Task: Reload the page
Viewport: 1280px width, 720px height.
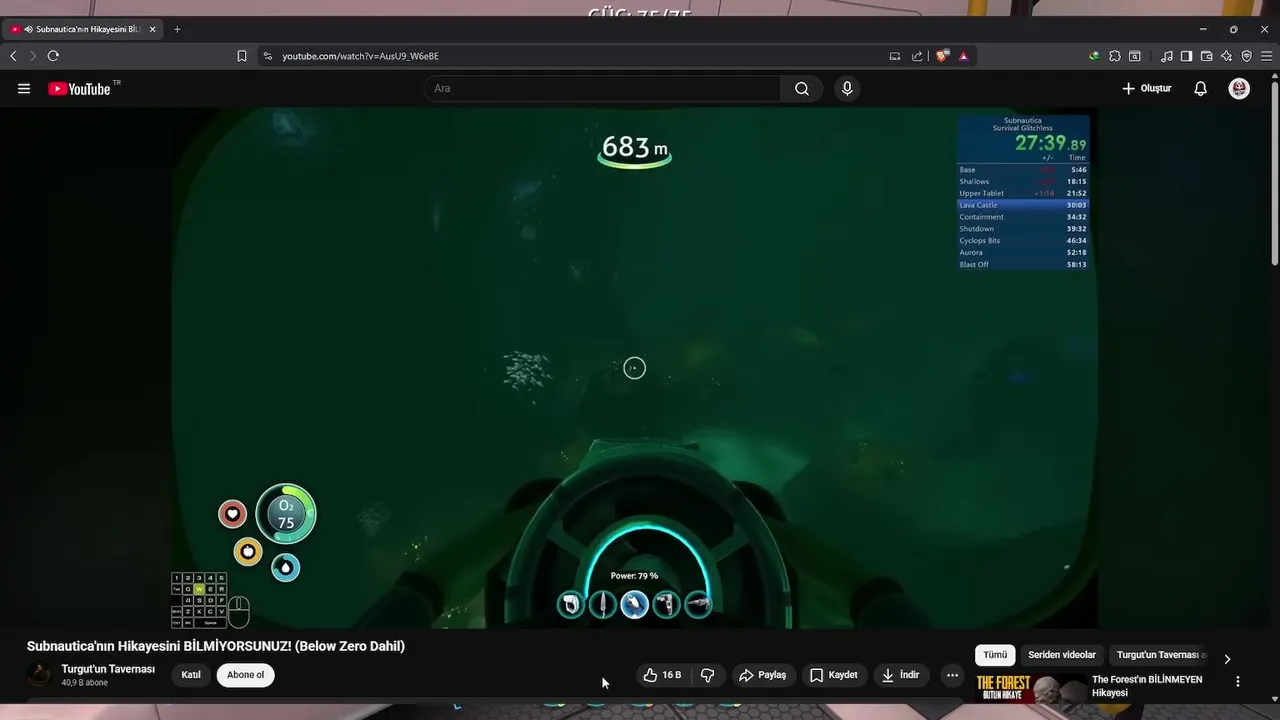Action: point(53,56)
